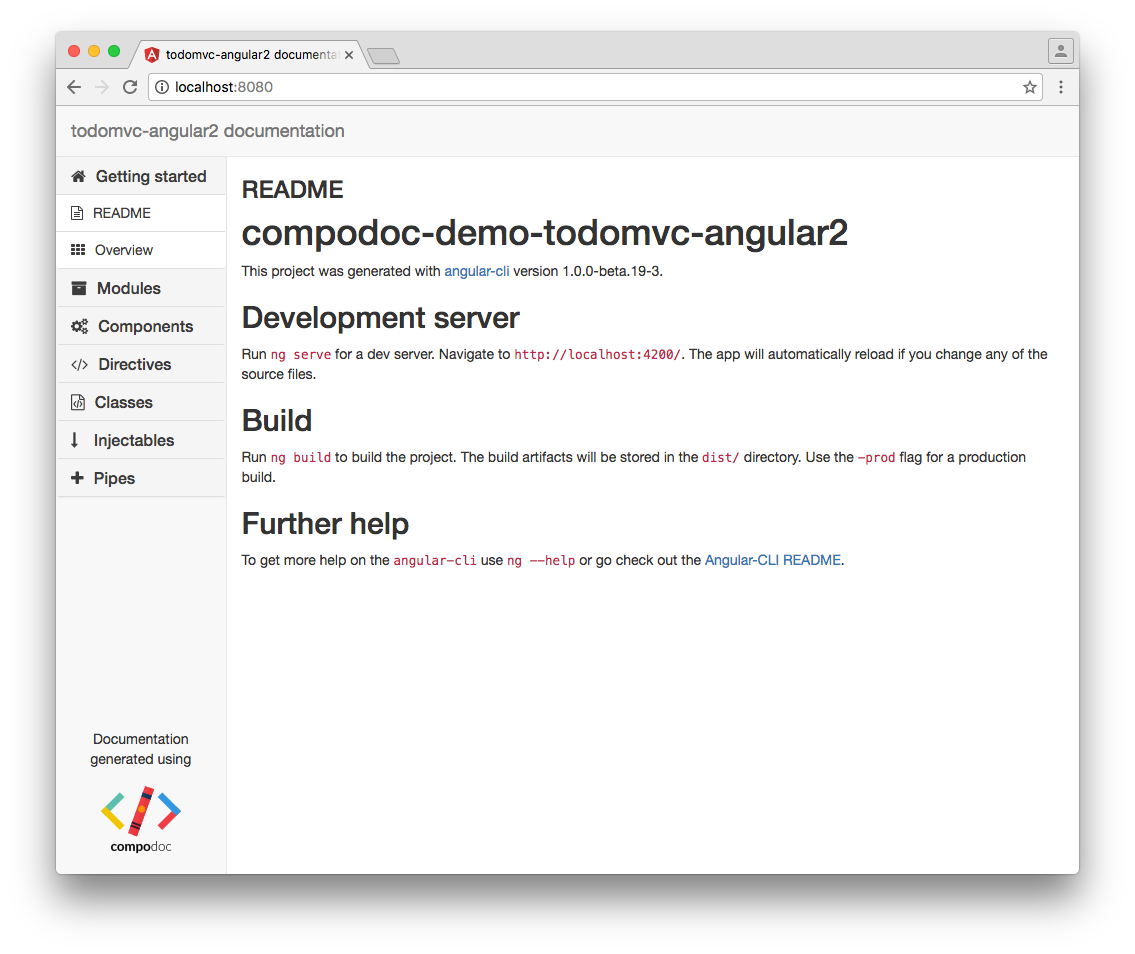The width and height of the screenshot is (1135, 954).
Task: Select the README document icon in sidebar
Action: click(x=78, y=213)
